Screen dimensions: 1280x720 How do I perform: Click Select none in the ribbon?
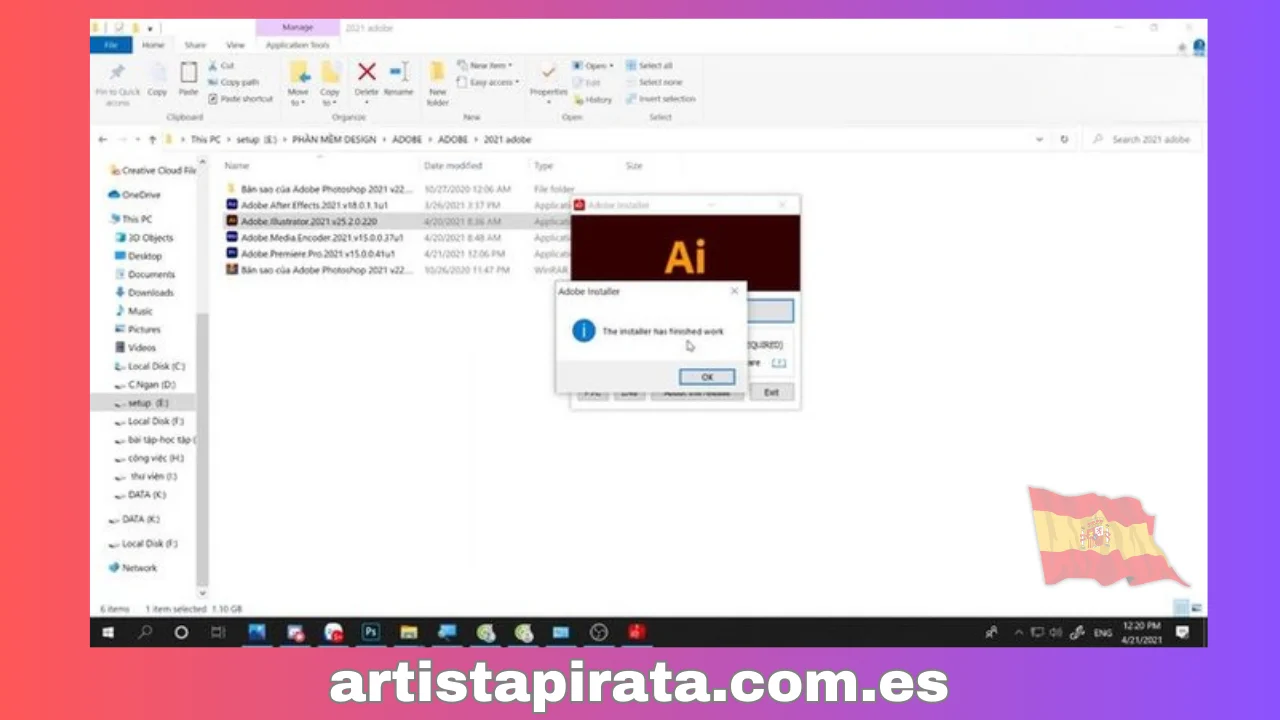(654, 82)
